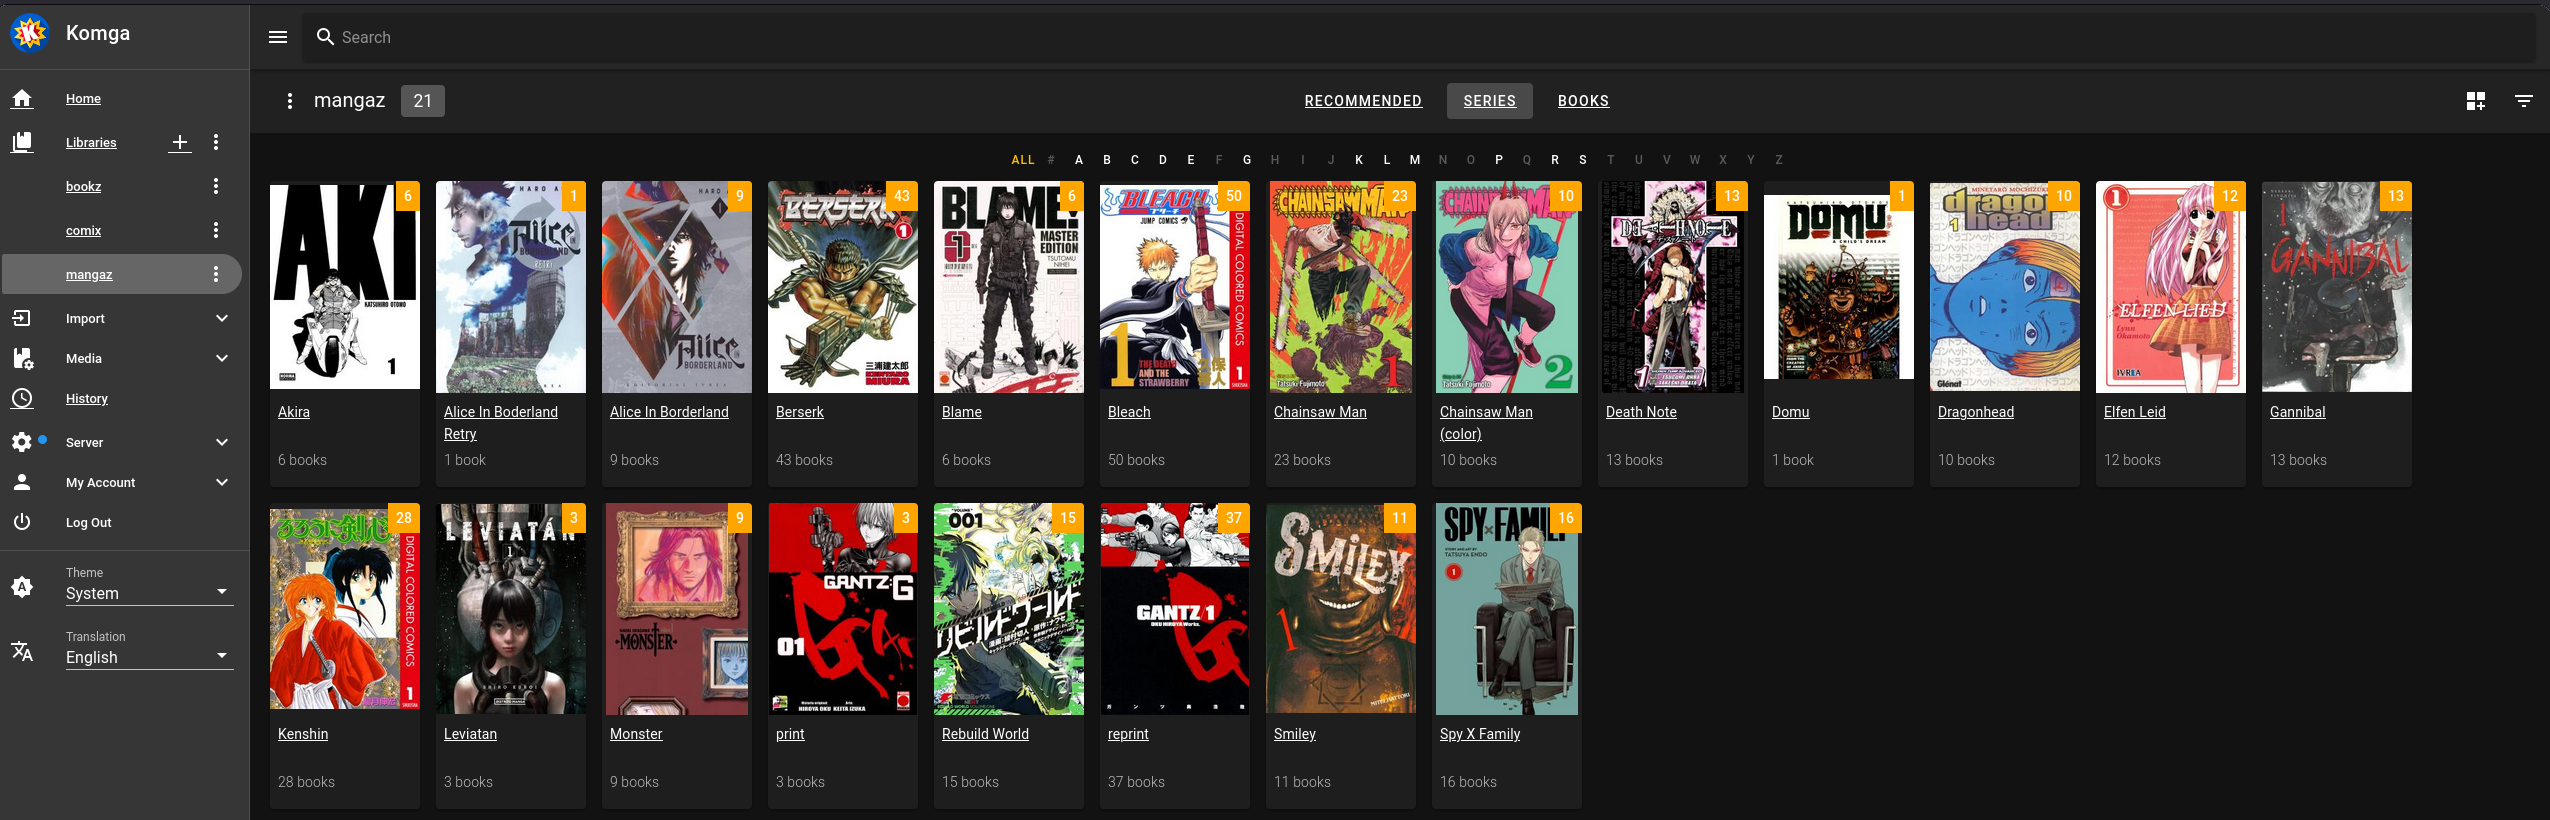Screen dimensions: 2550x820
Task: Click the Home icon in sidebar
Action: point(22,99)
